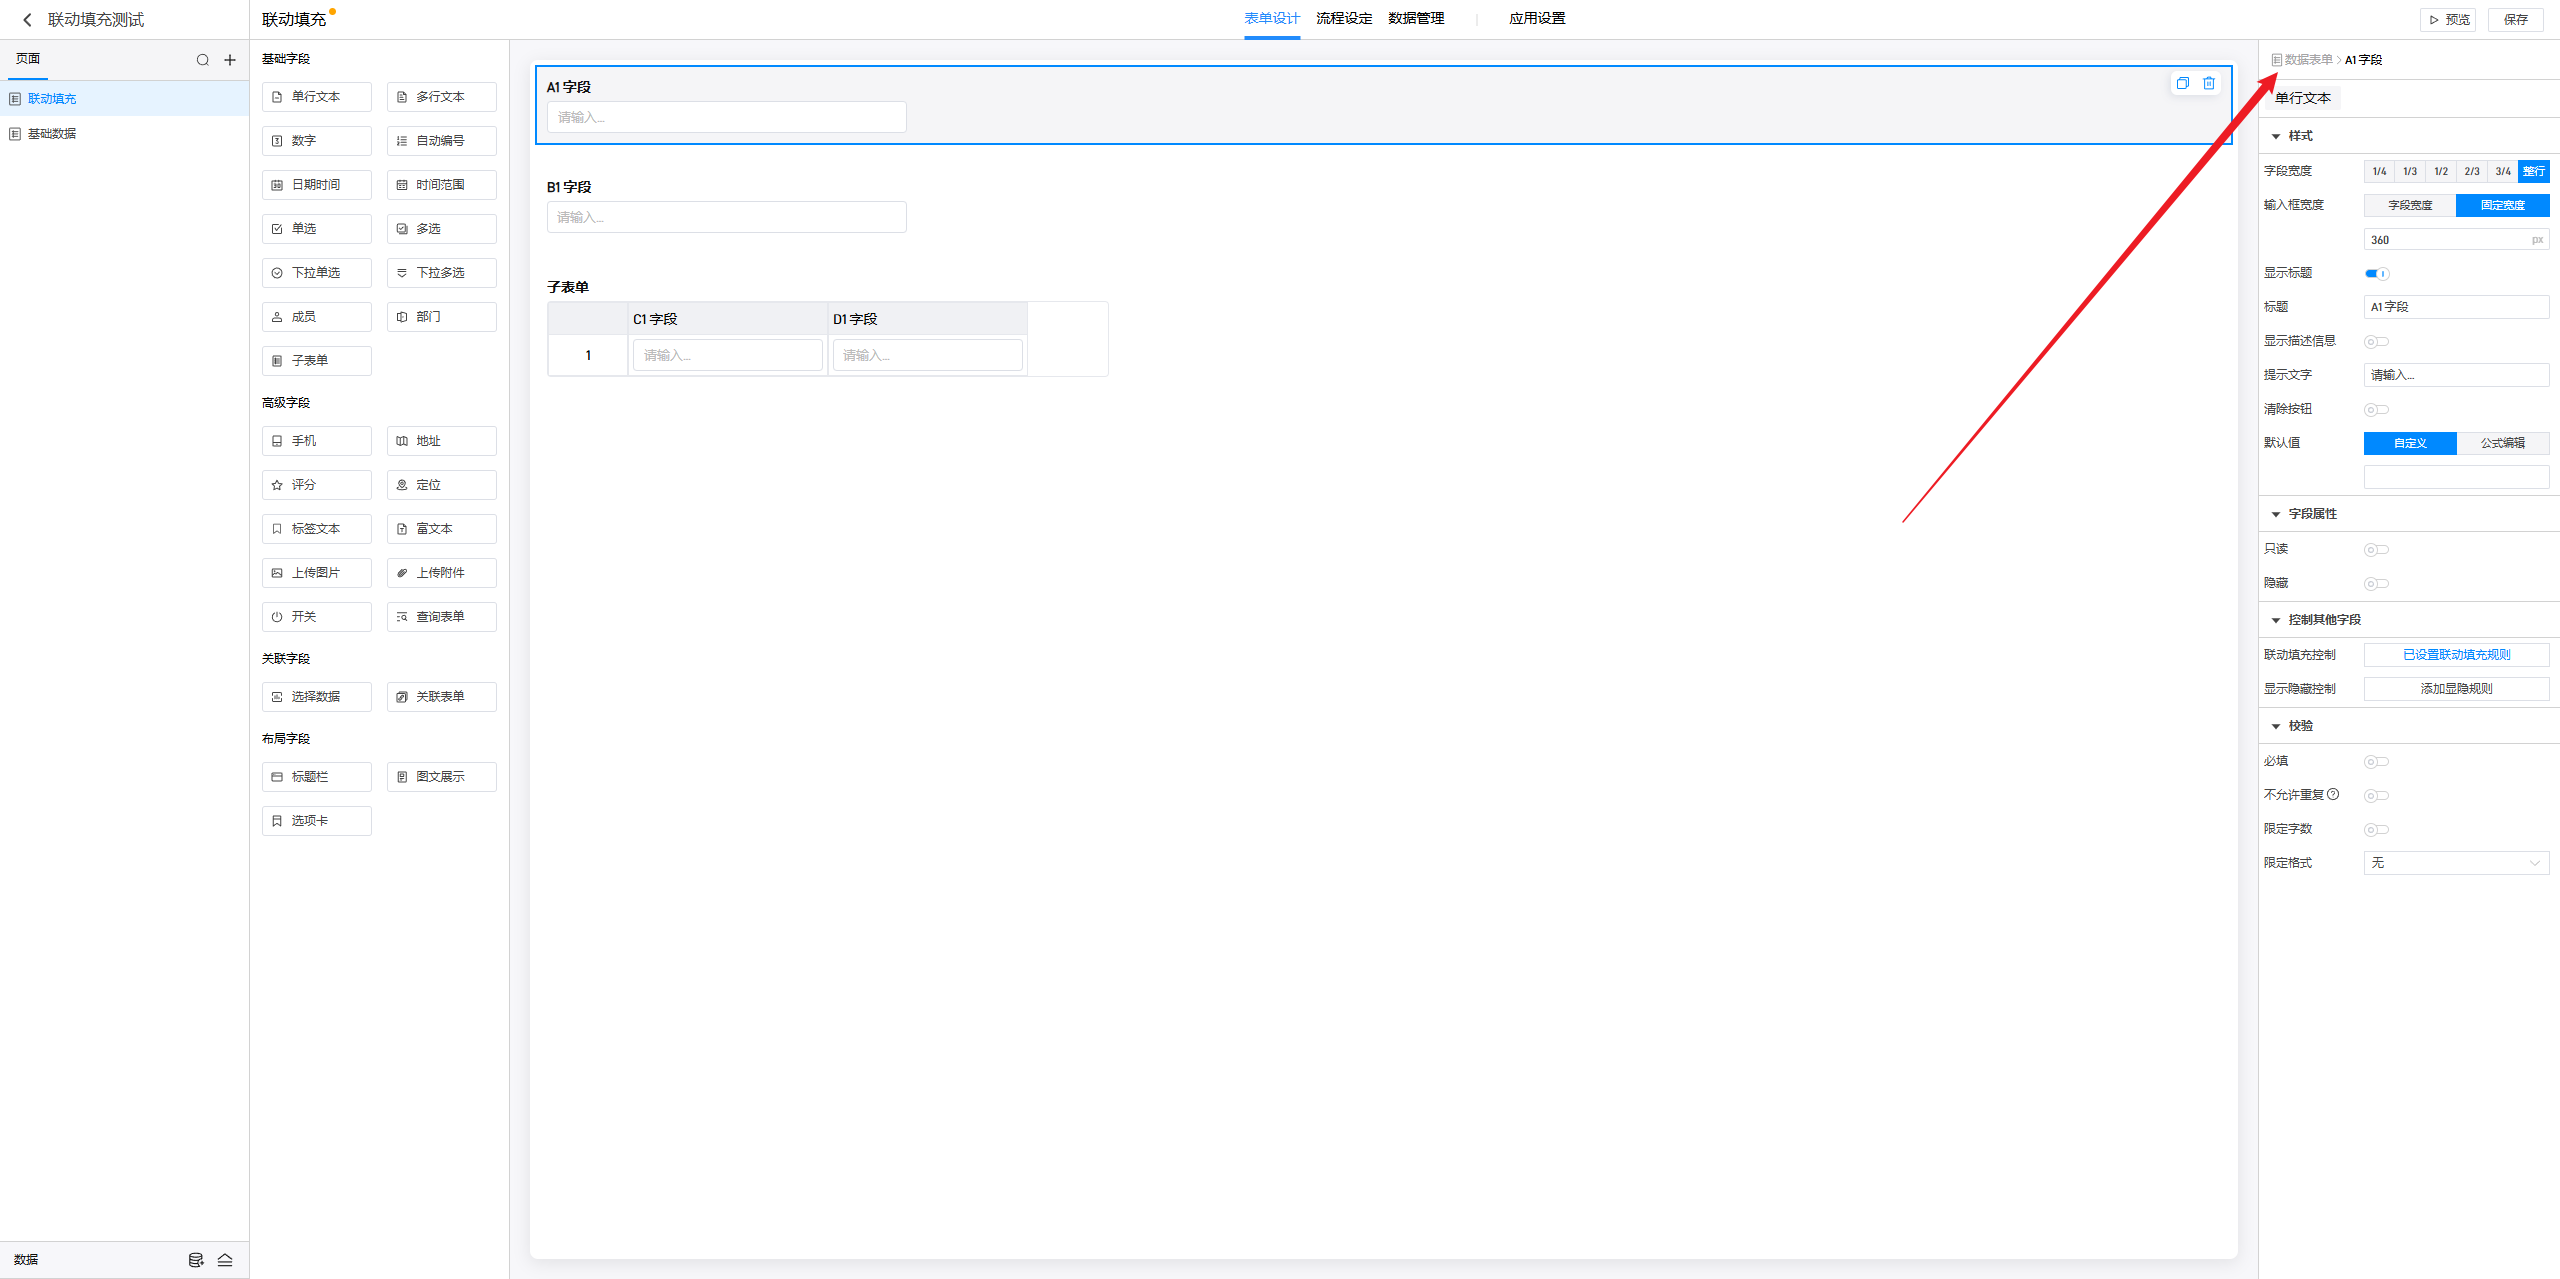Collapse the 样式 section

pos(2276,136)
